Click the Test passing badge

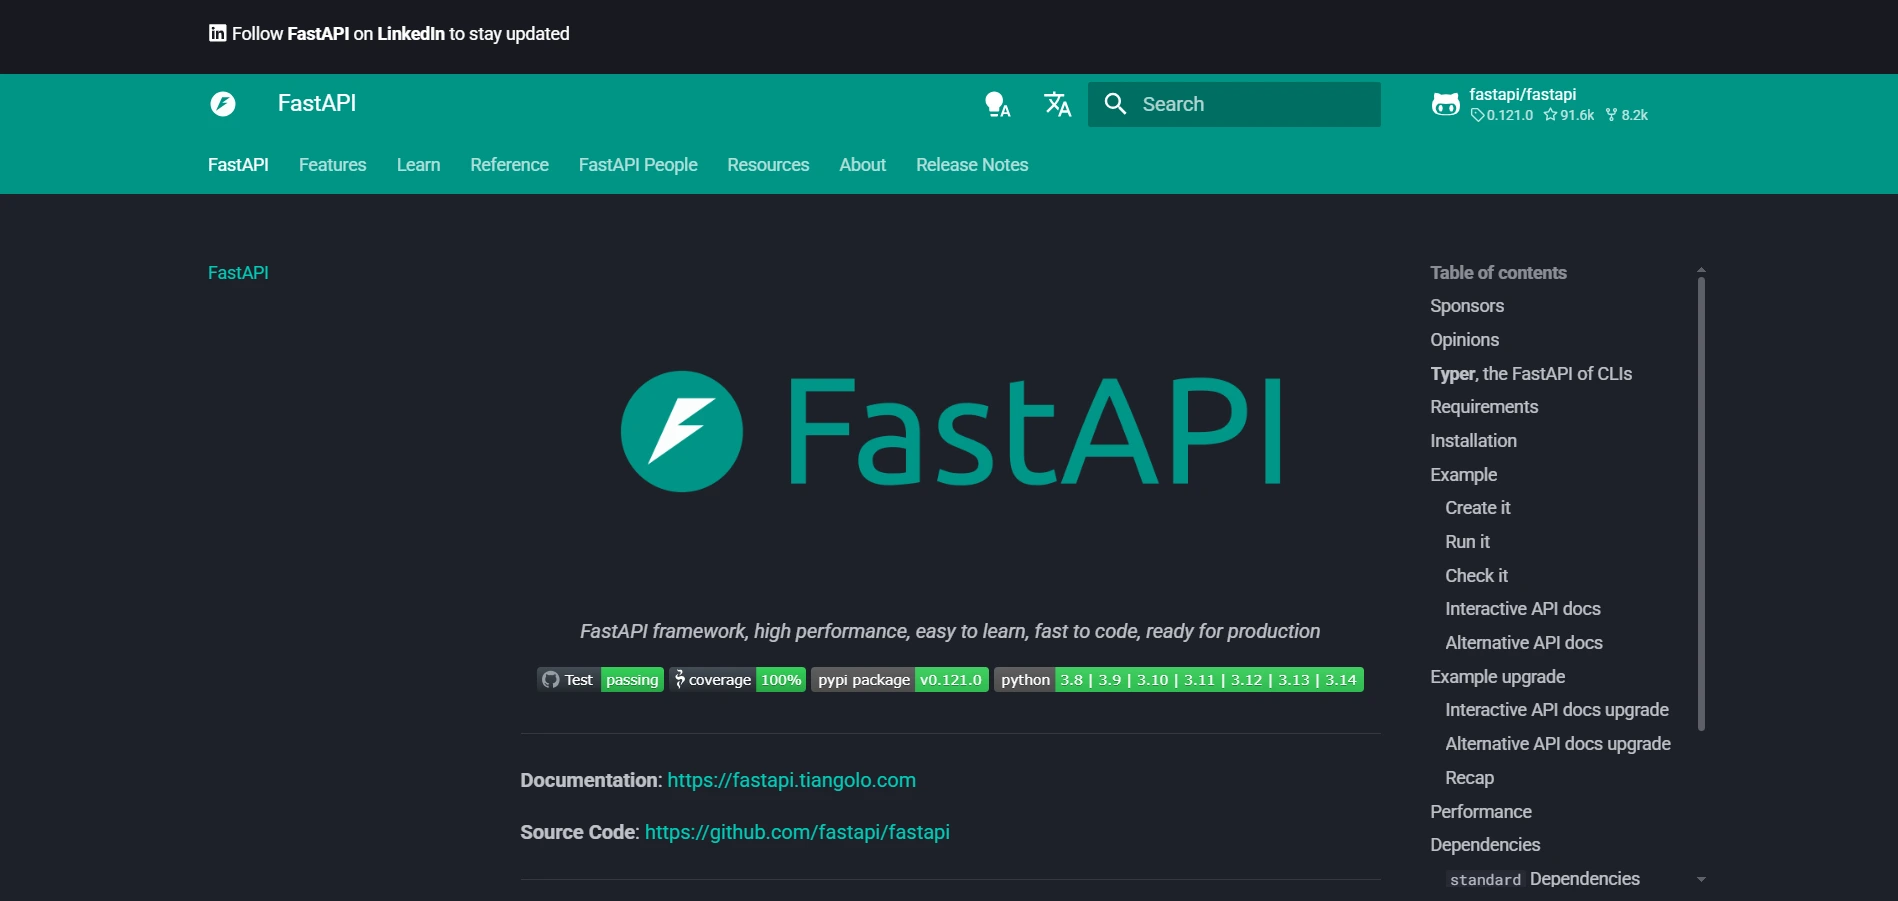tap(599, 679)
